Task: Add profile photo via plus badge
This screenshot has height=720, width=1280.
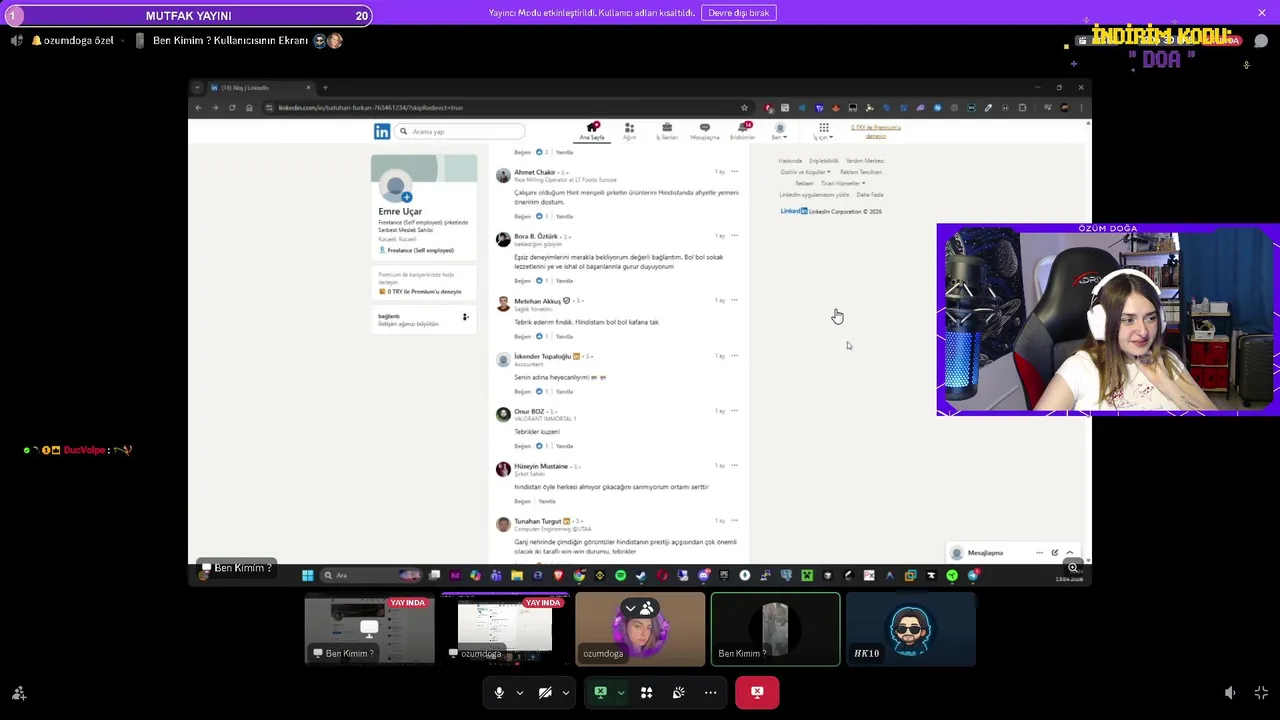Action: [x=406, y=197]
